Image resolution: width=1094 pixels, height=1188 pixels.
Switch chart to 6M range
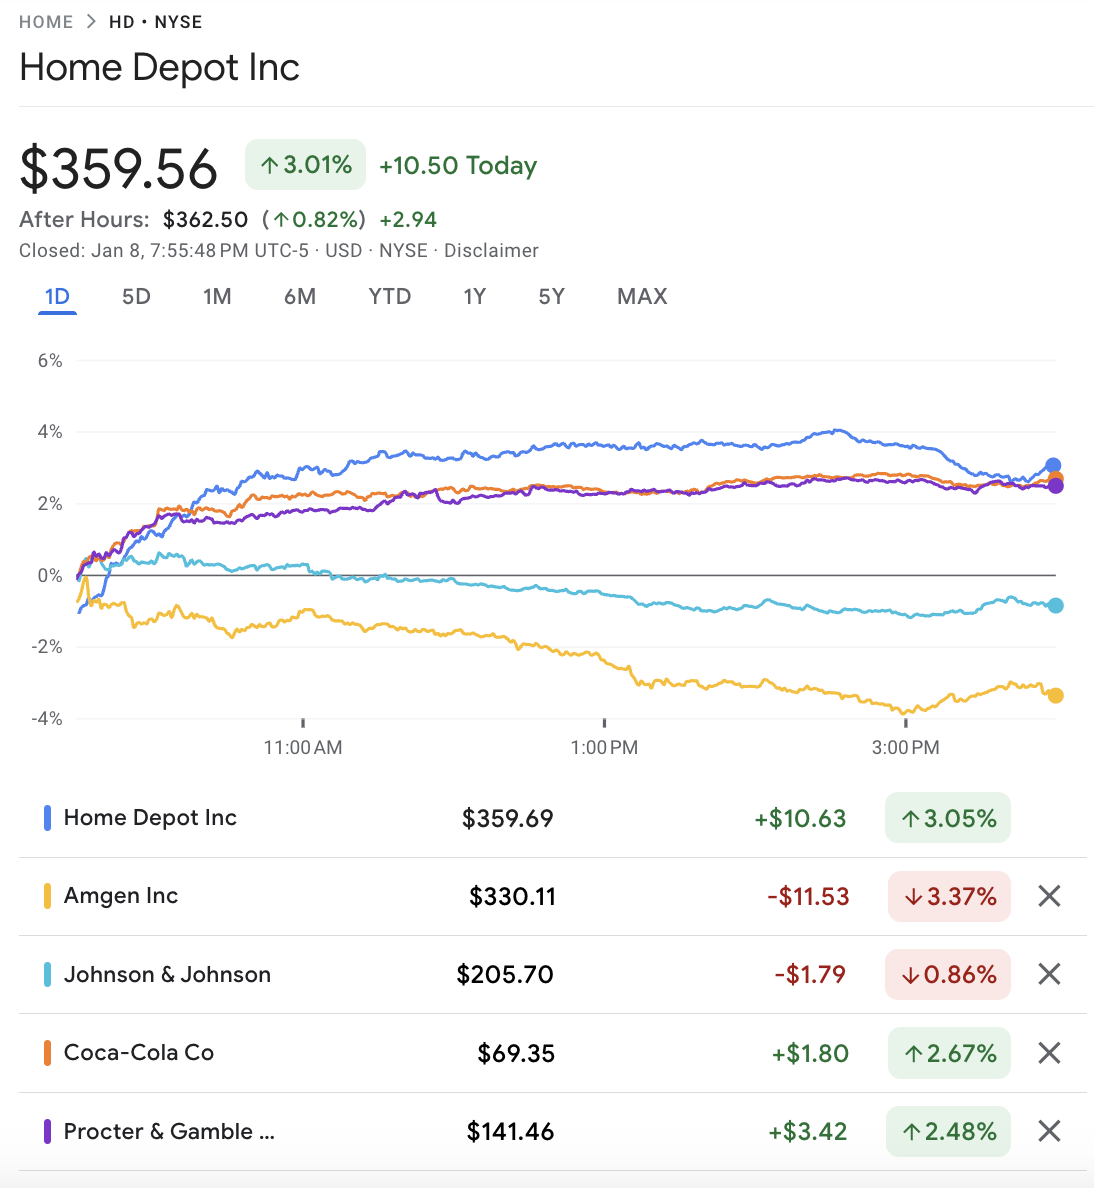coord(300,296)
